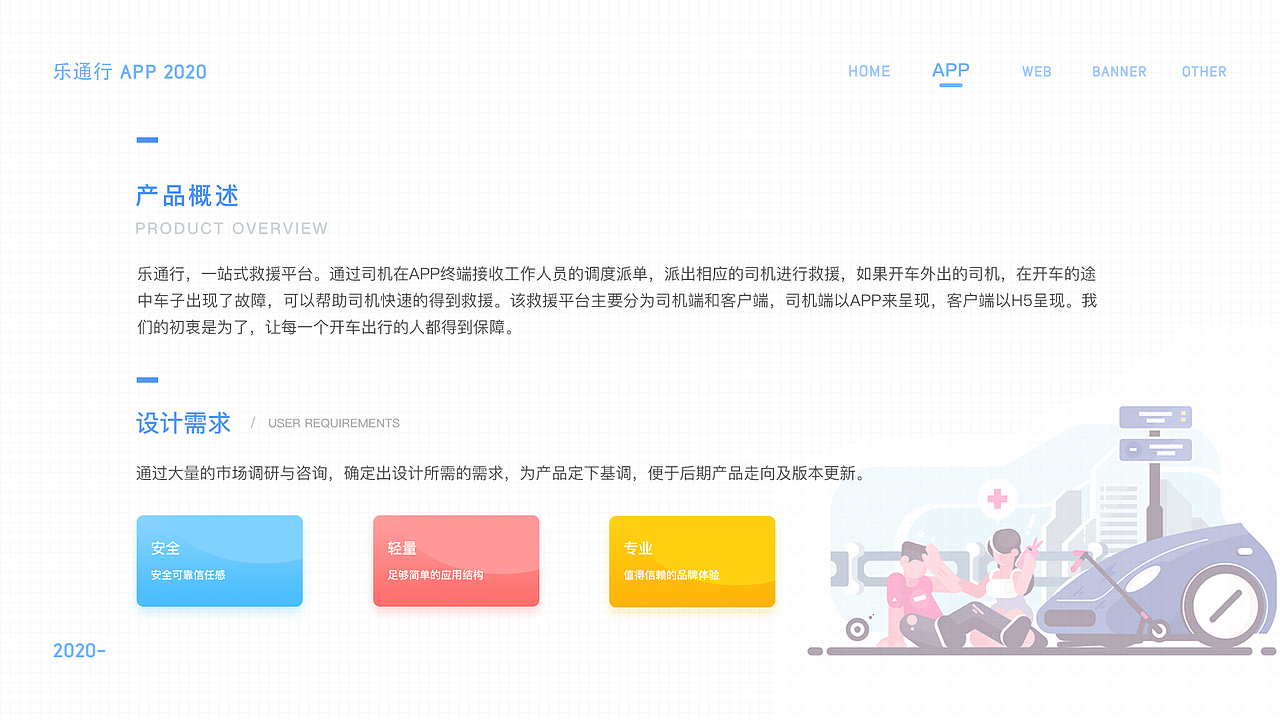Screen dimensions: 1280x720
Task: Select the yellow 专业 color card
Action: 692,561
